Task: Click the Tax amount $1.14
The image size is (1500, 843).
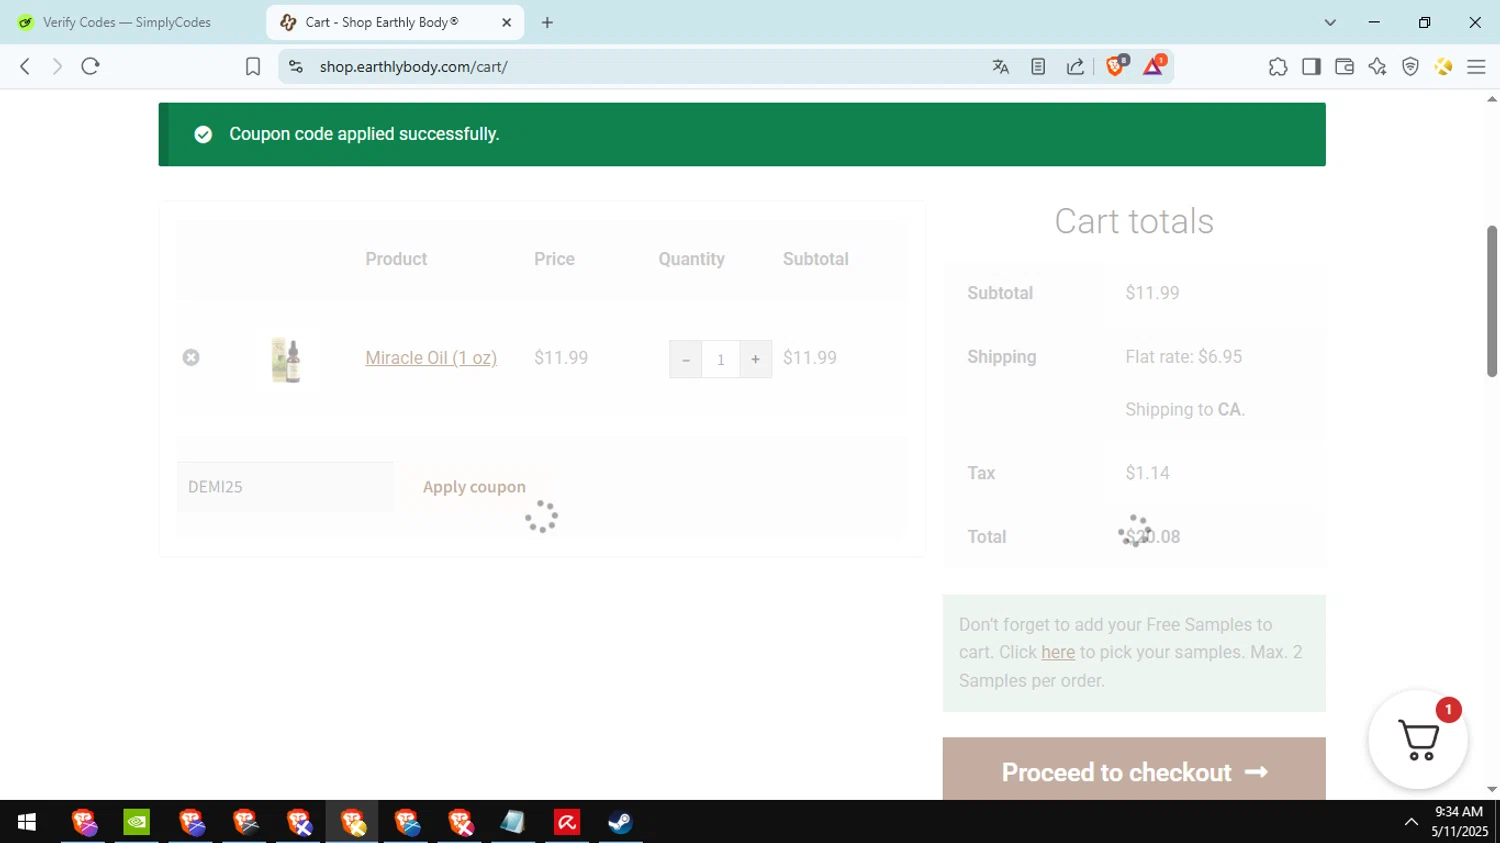Action: 1147,473
